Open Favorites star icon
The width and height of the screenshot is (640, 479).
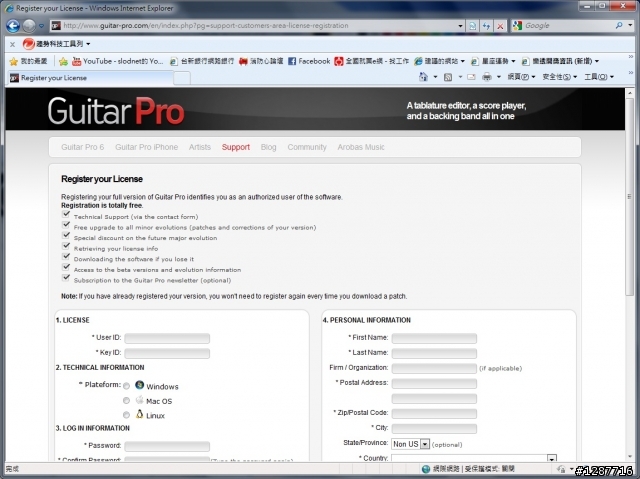coord(13,61)
